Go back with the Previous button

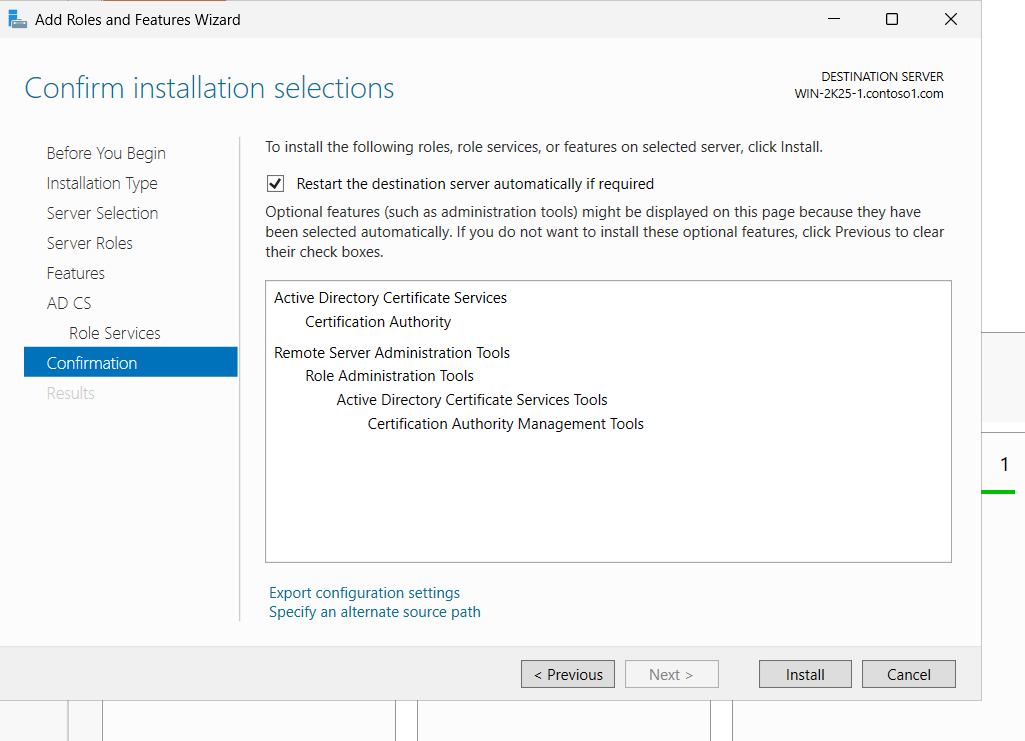[567, 674]
